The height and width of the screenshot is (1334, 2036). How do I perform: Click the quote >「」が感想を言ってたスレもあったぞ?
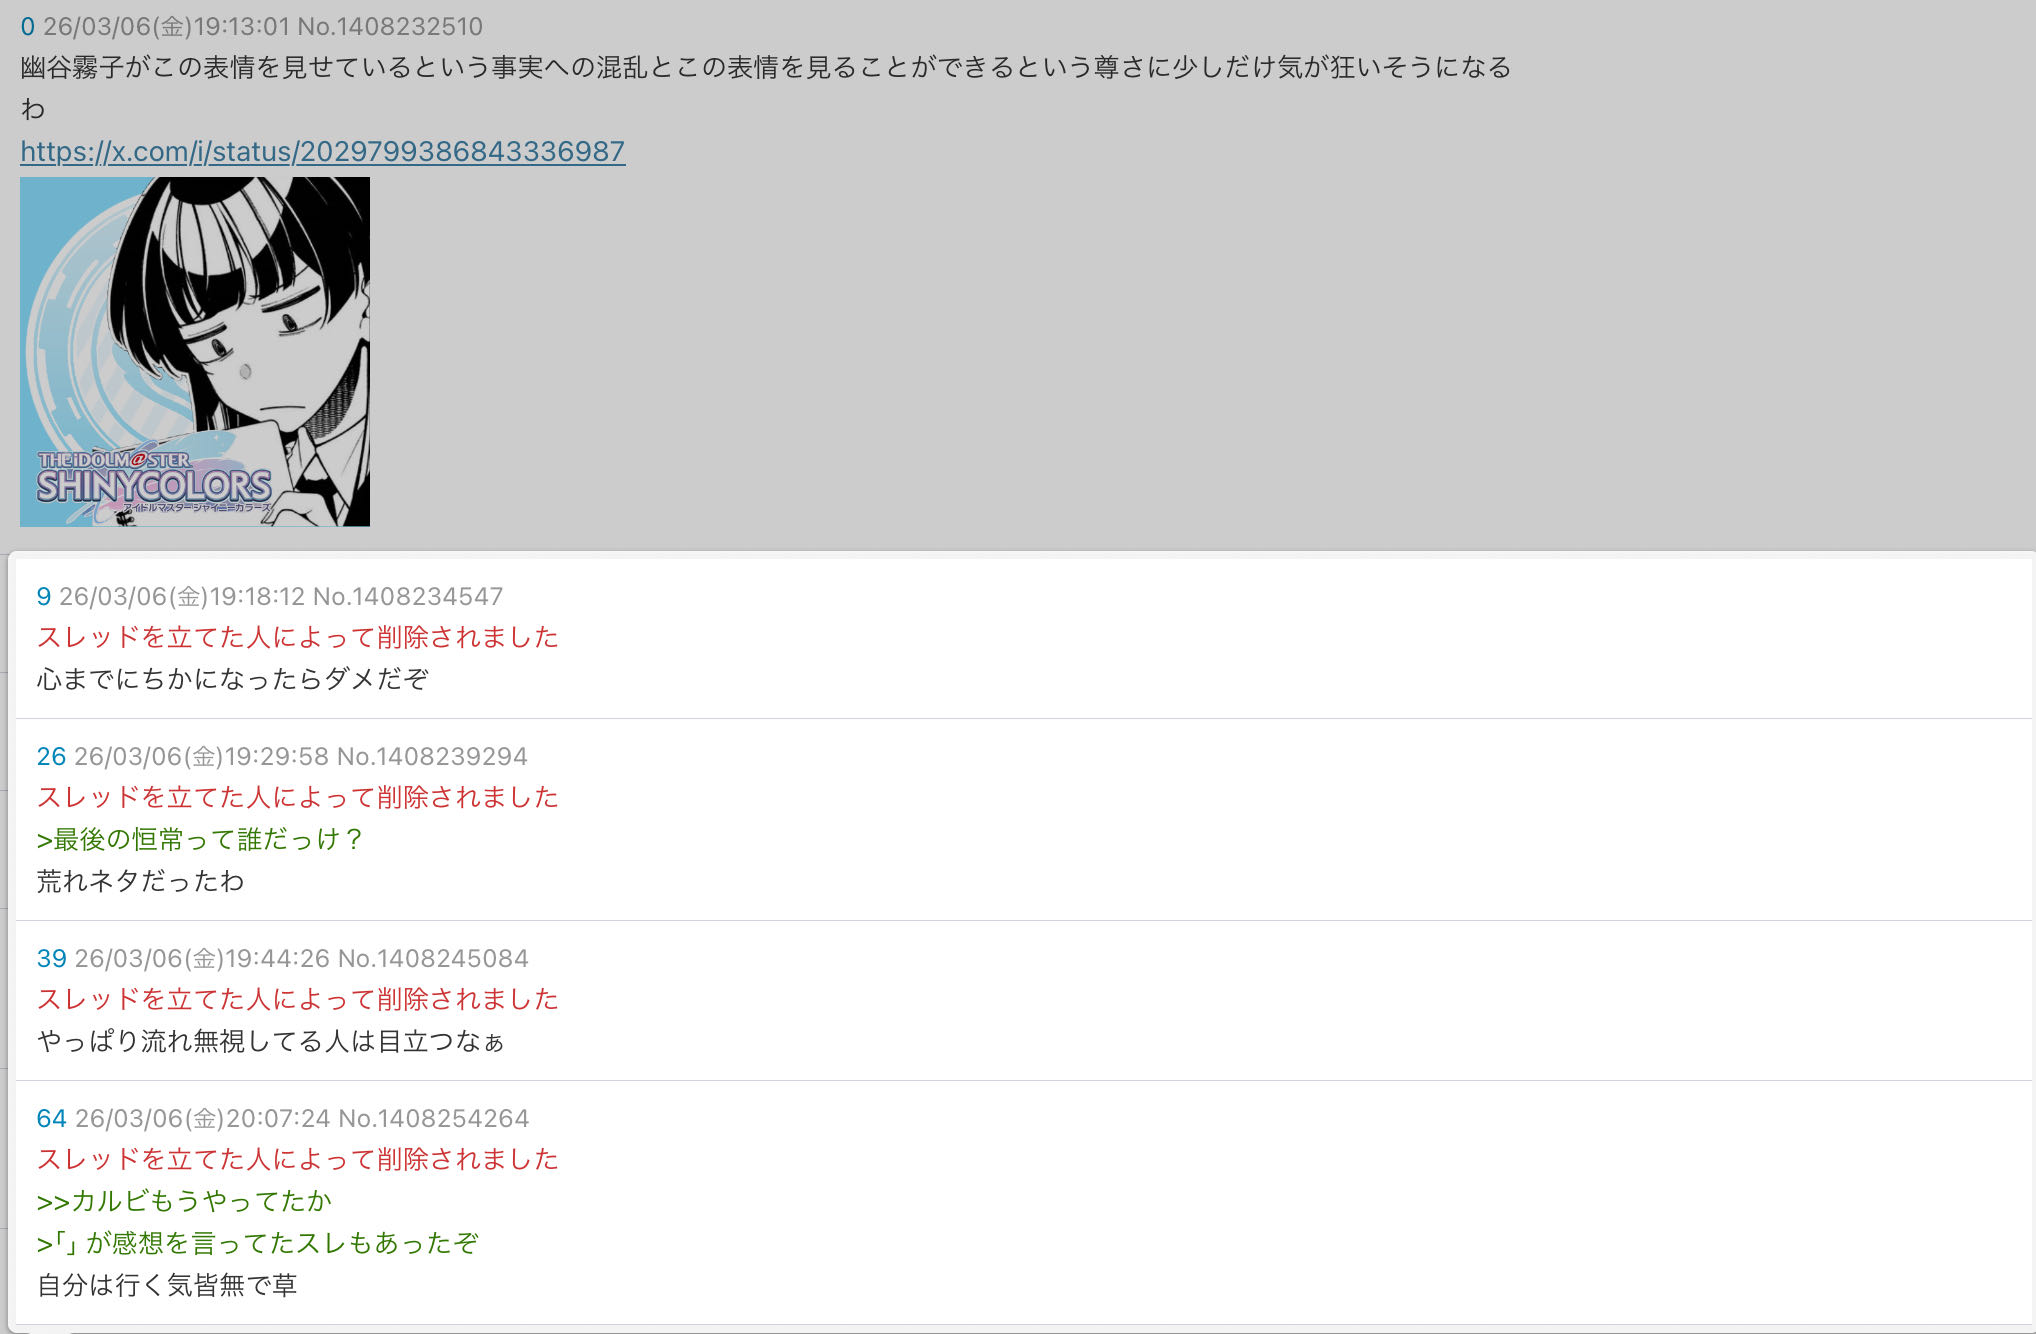point(258,1243)
